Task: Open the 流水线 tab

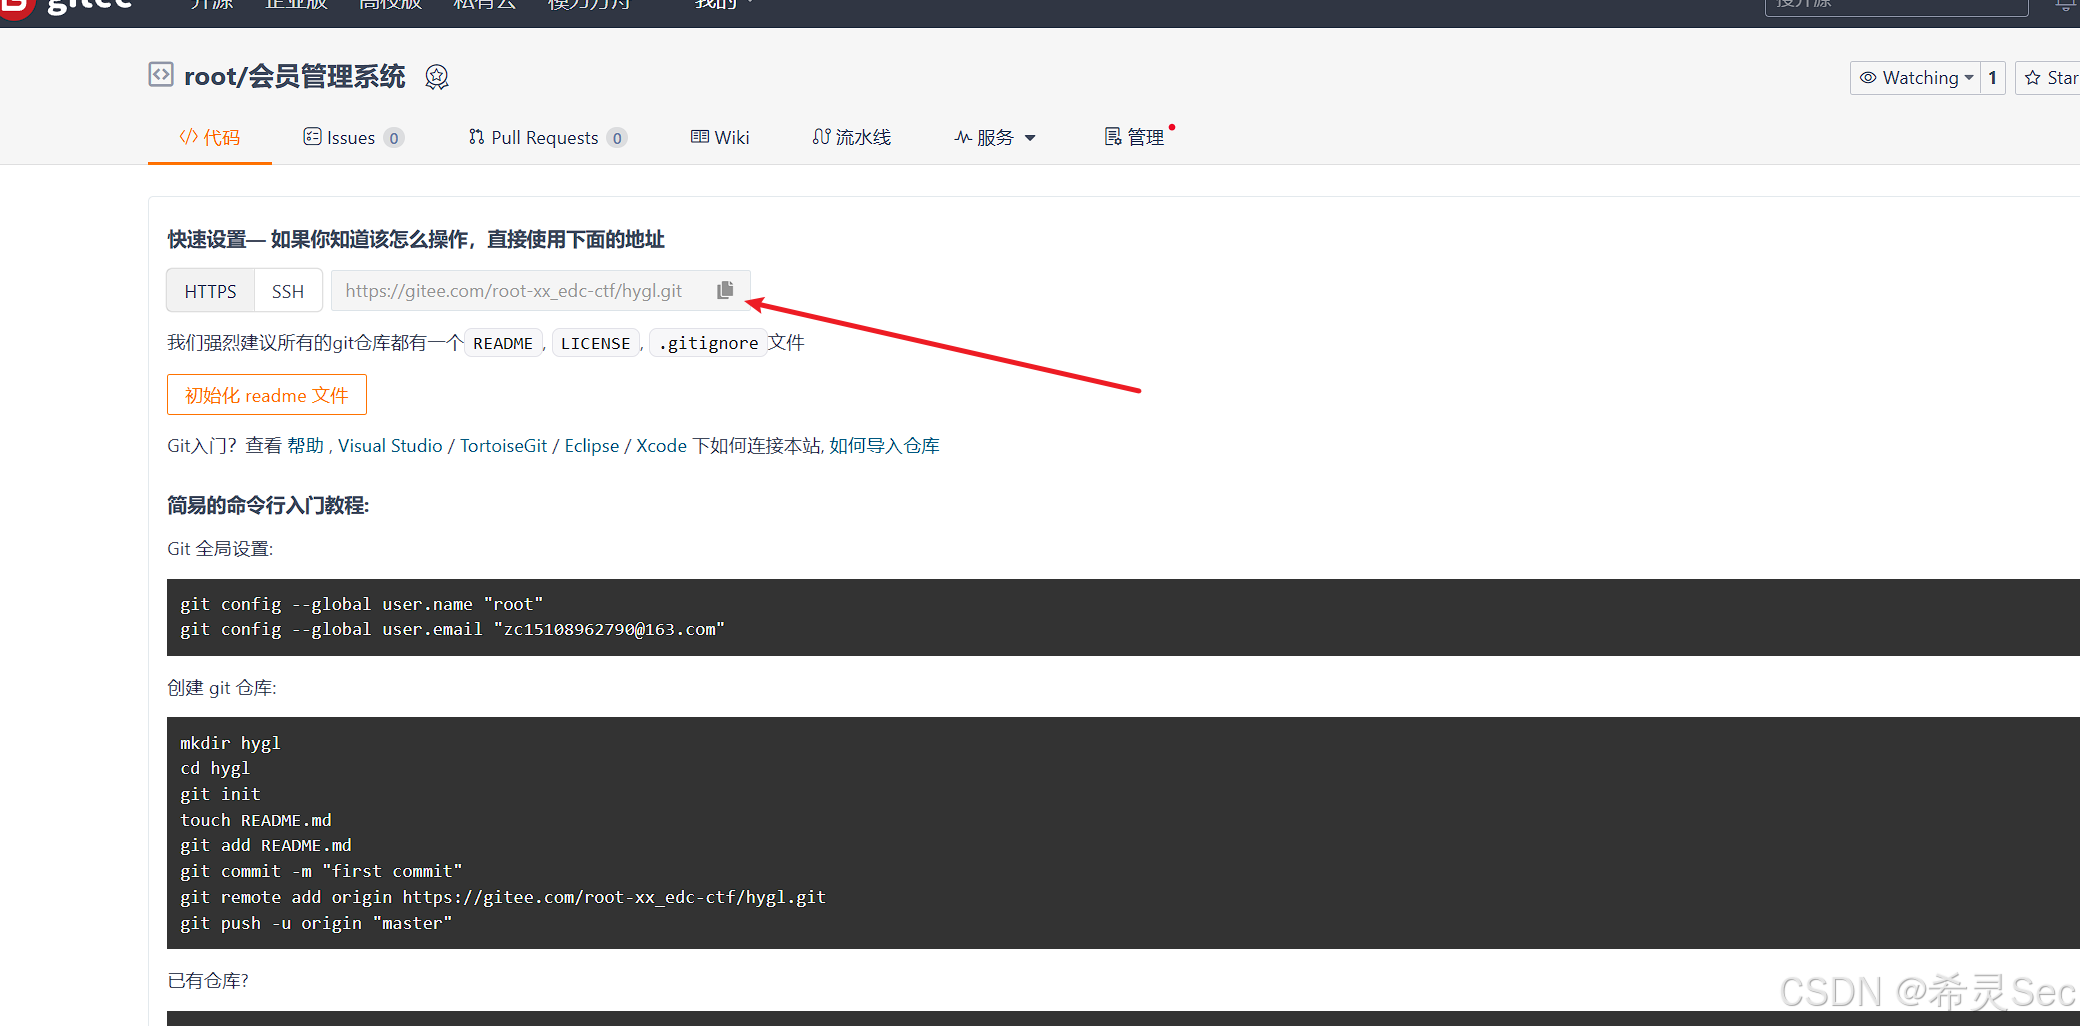Action: coord(852,137)
